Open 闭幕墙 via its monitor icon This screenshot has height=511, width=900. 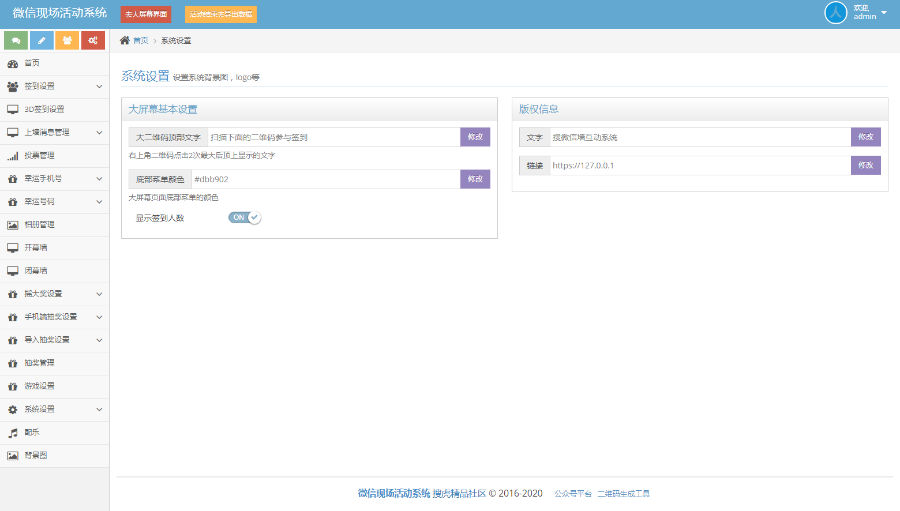(13, 271)
